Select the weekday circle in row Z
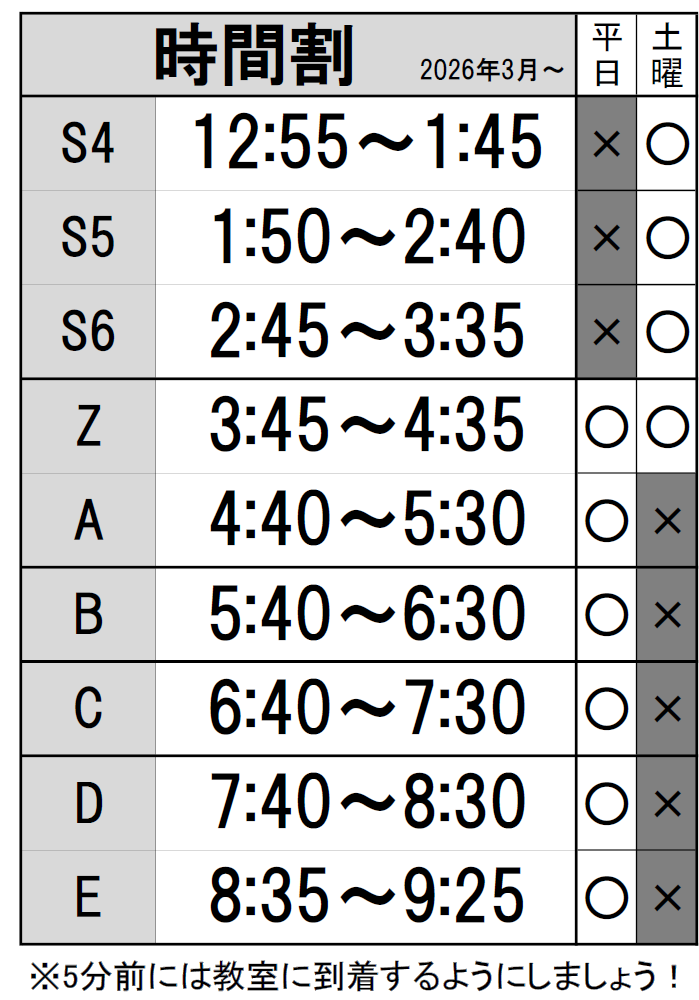The image size is (699, 1000). [606, 427]
